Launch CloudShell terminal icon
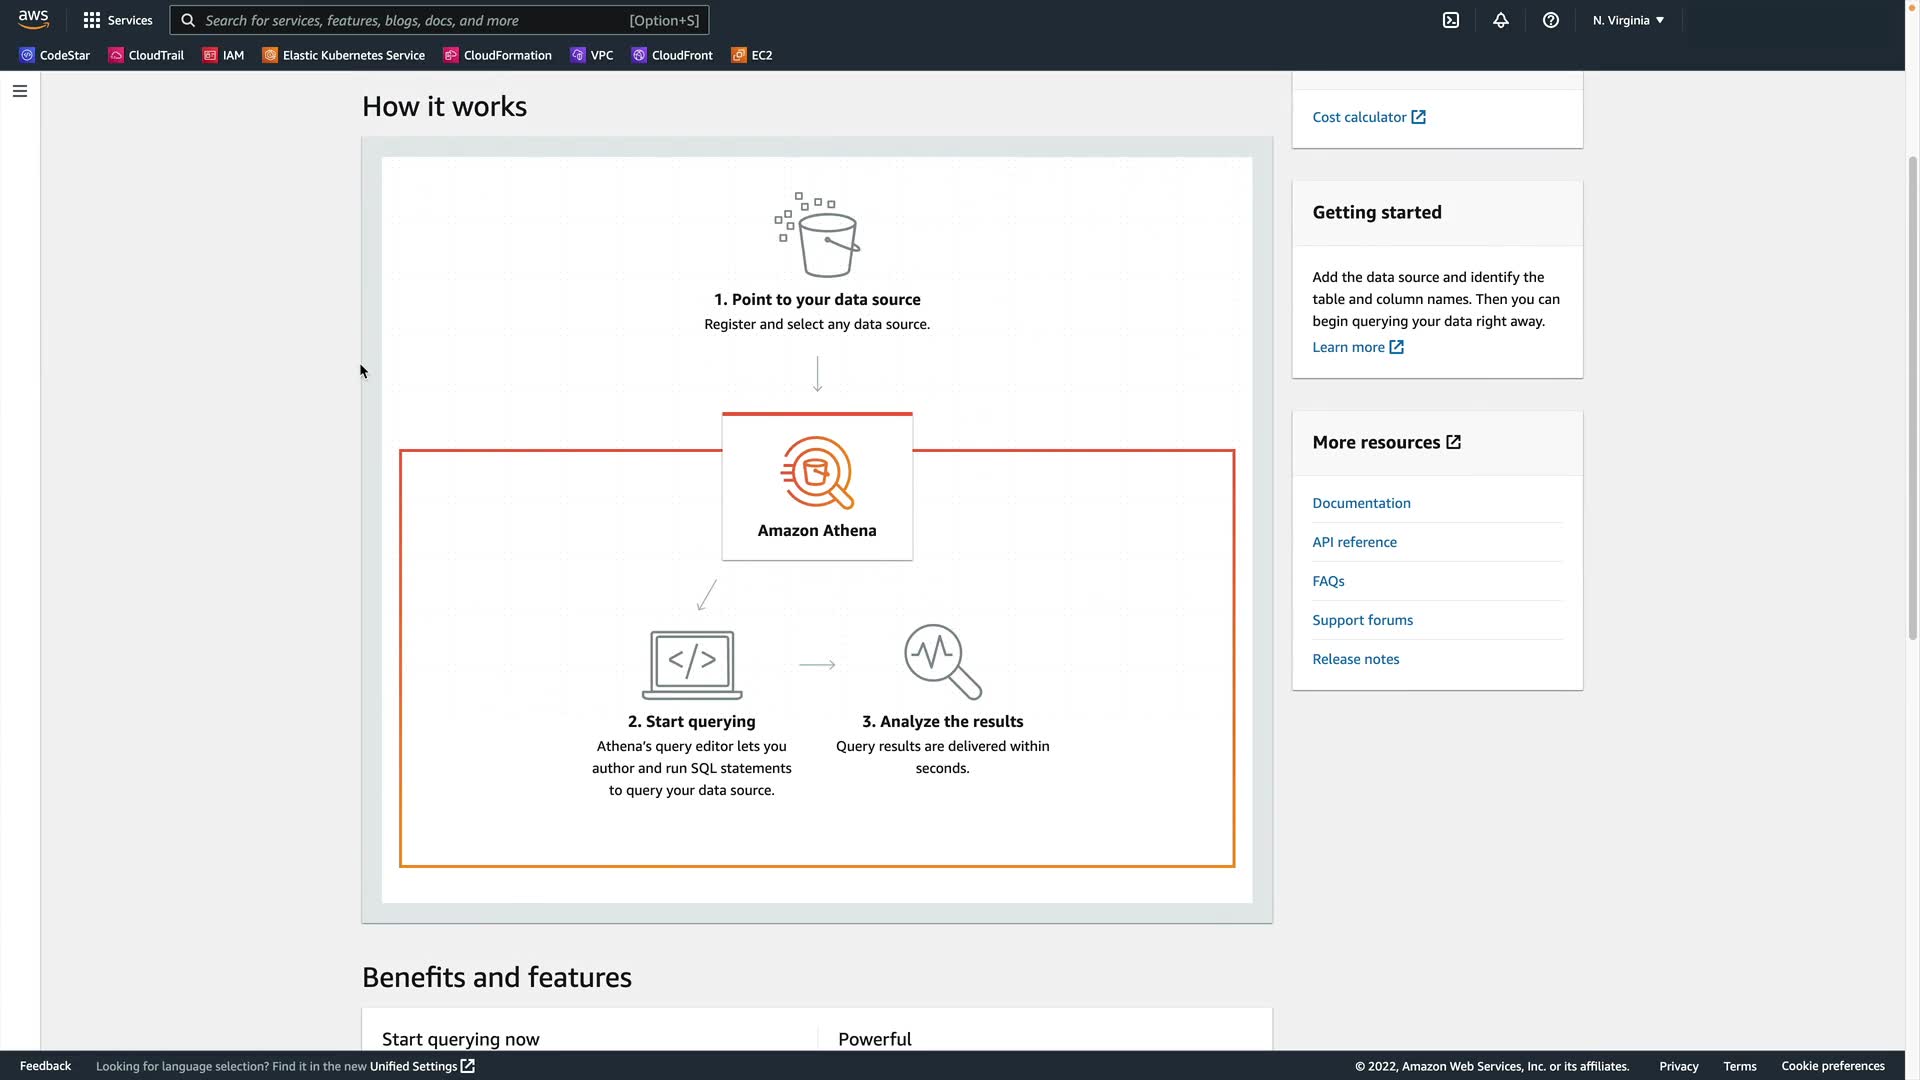Screen dimensions: 1920x1080 click(1451, 20)
